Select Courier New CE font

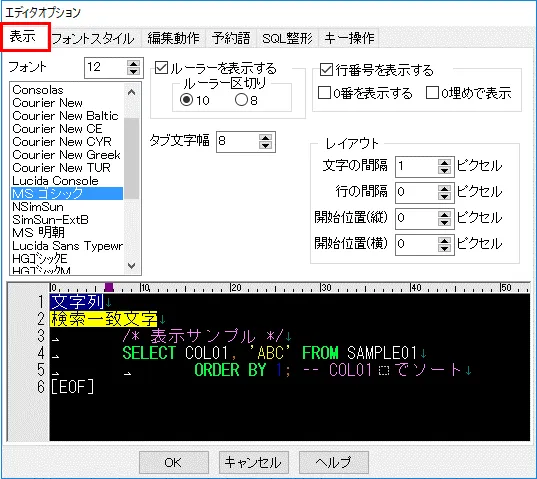point(67,129)
